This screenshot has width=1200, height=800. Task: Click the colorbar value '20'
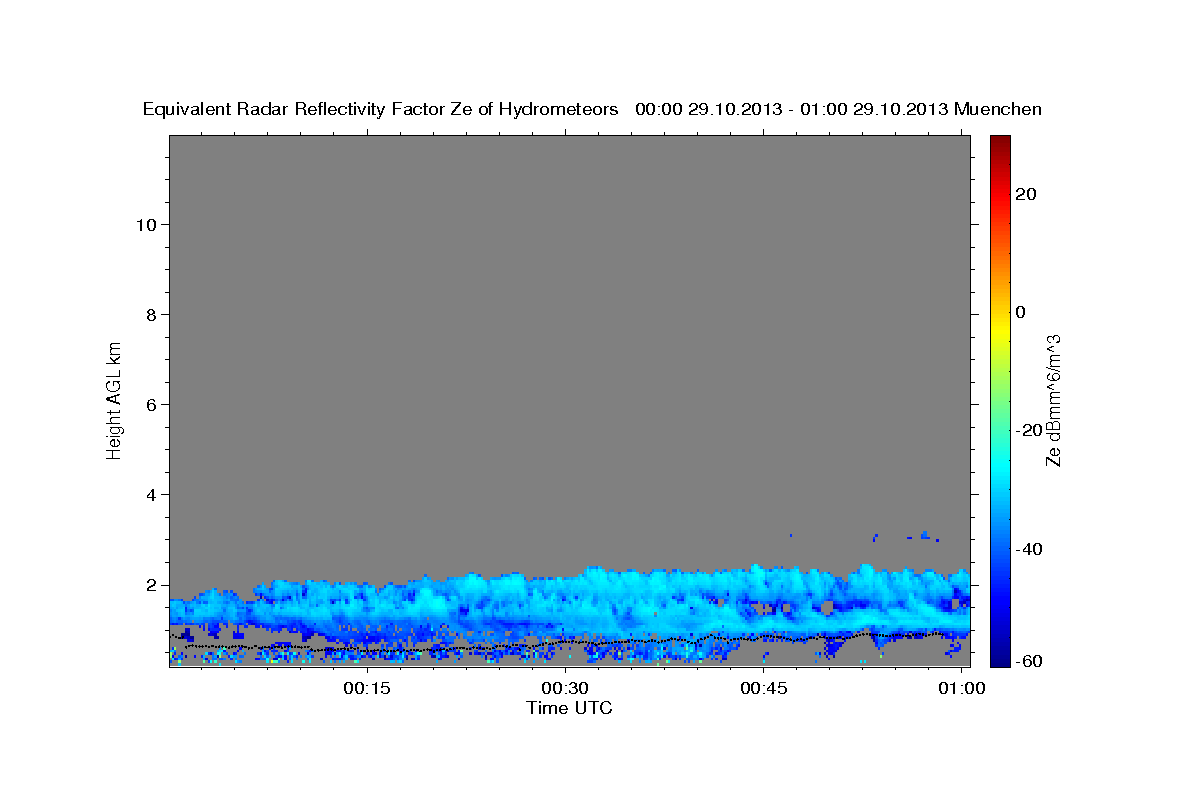pyautogui.click(x=1025, y=194)
